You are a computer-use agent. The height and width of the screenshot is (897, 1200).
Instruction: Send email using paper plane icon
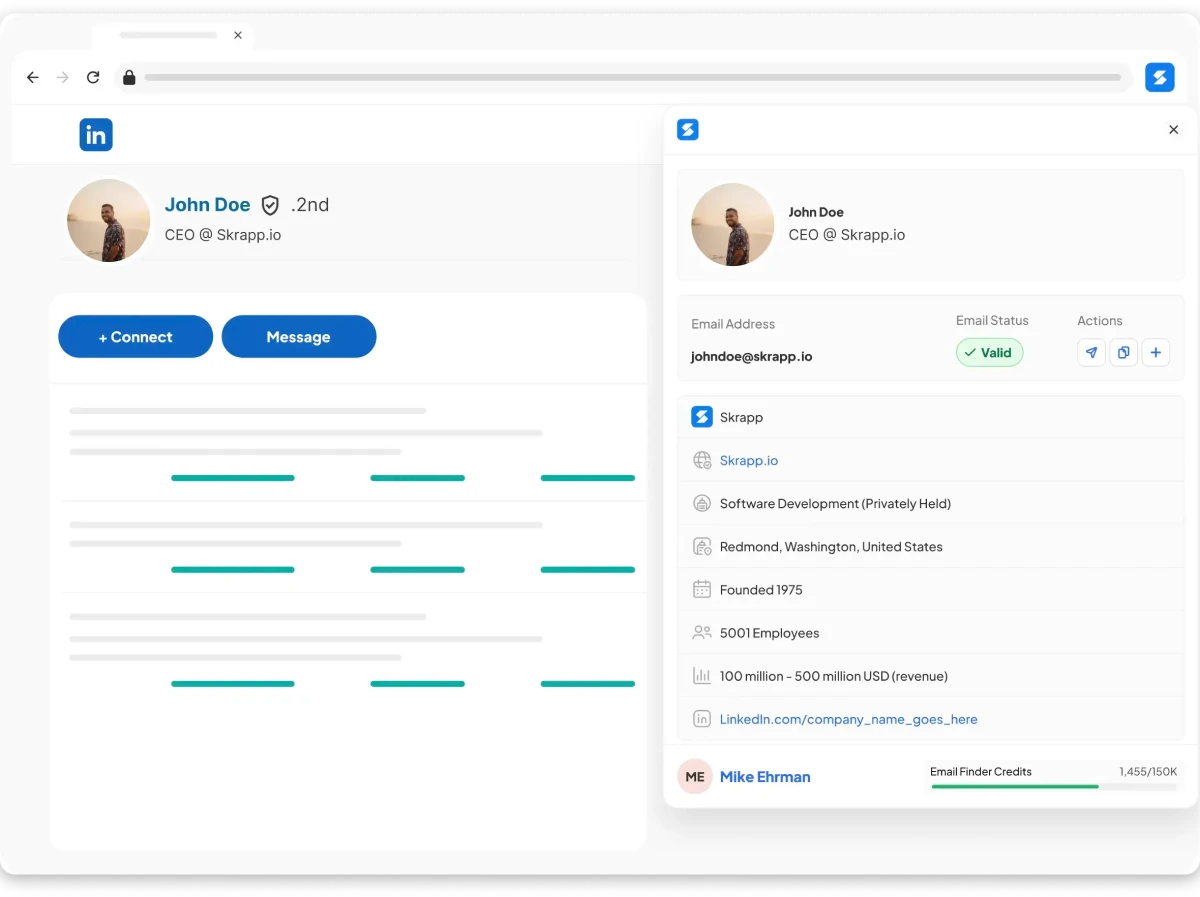[x=1092, y=353]
